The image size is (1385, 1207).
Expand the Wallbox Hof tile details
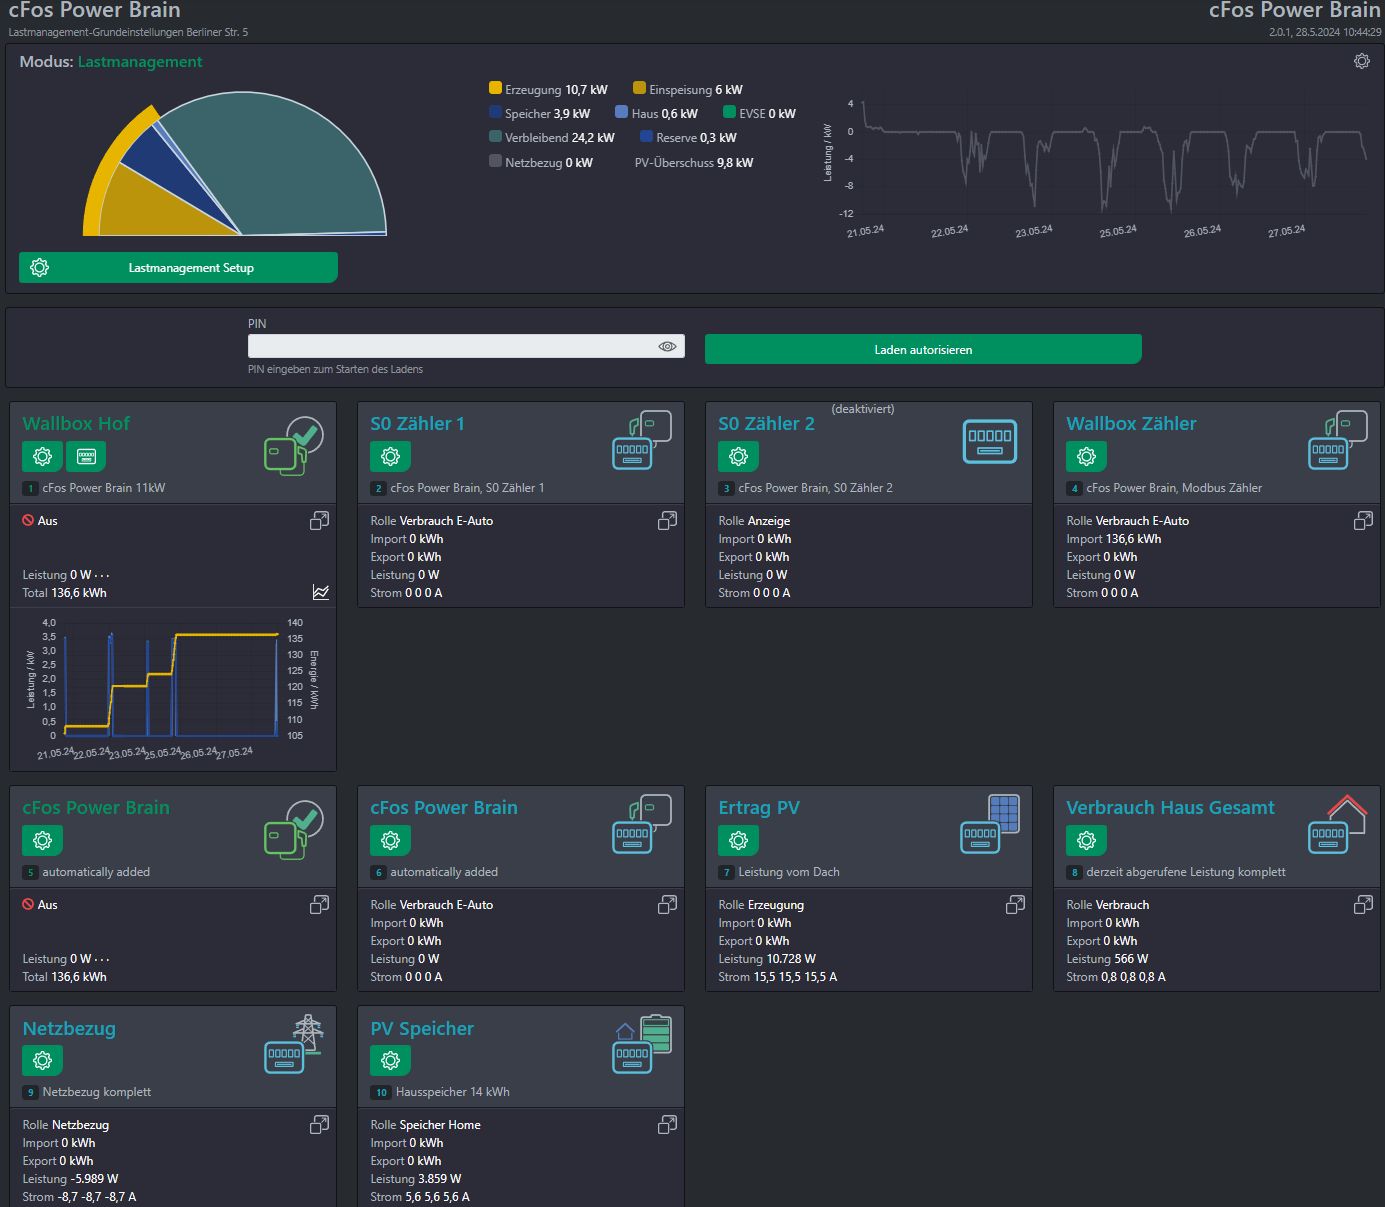coord(319,521)
